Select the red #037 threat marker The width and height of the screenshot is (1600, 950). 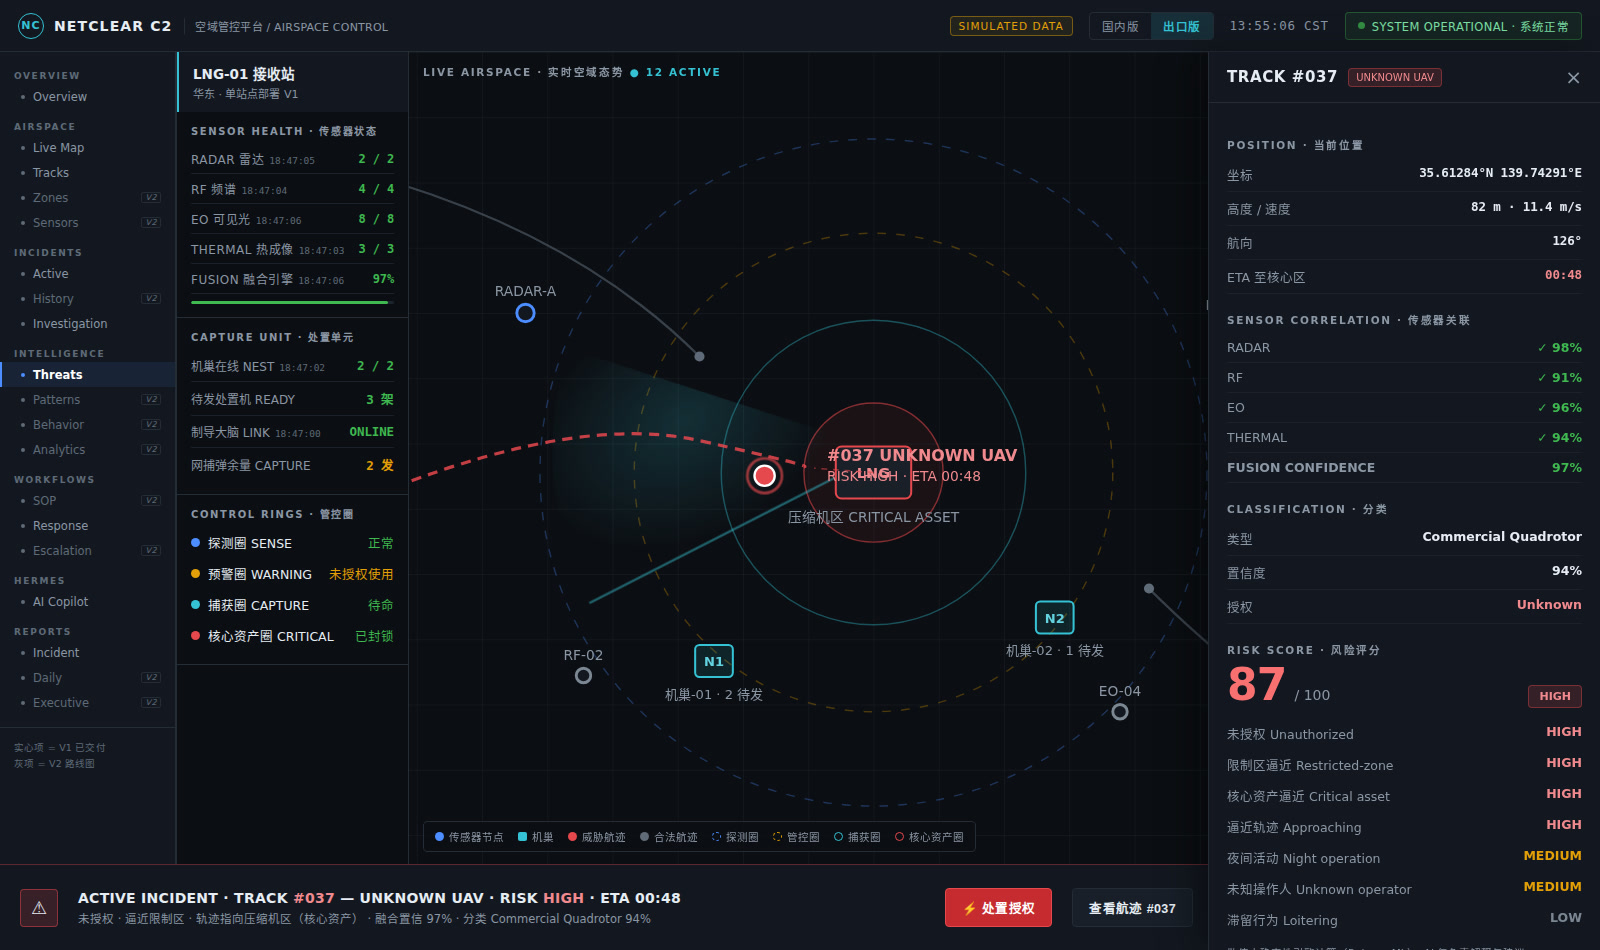pos(765,475)
